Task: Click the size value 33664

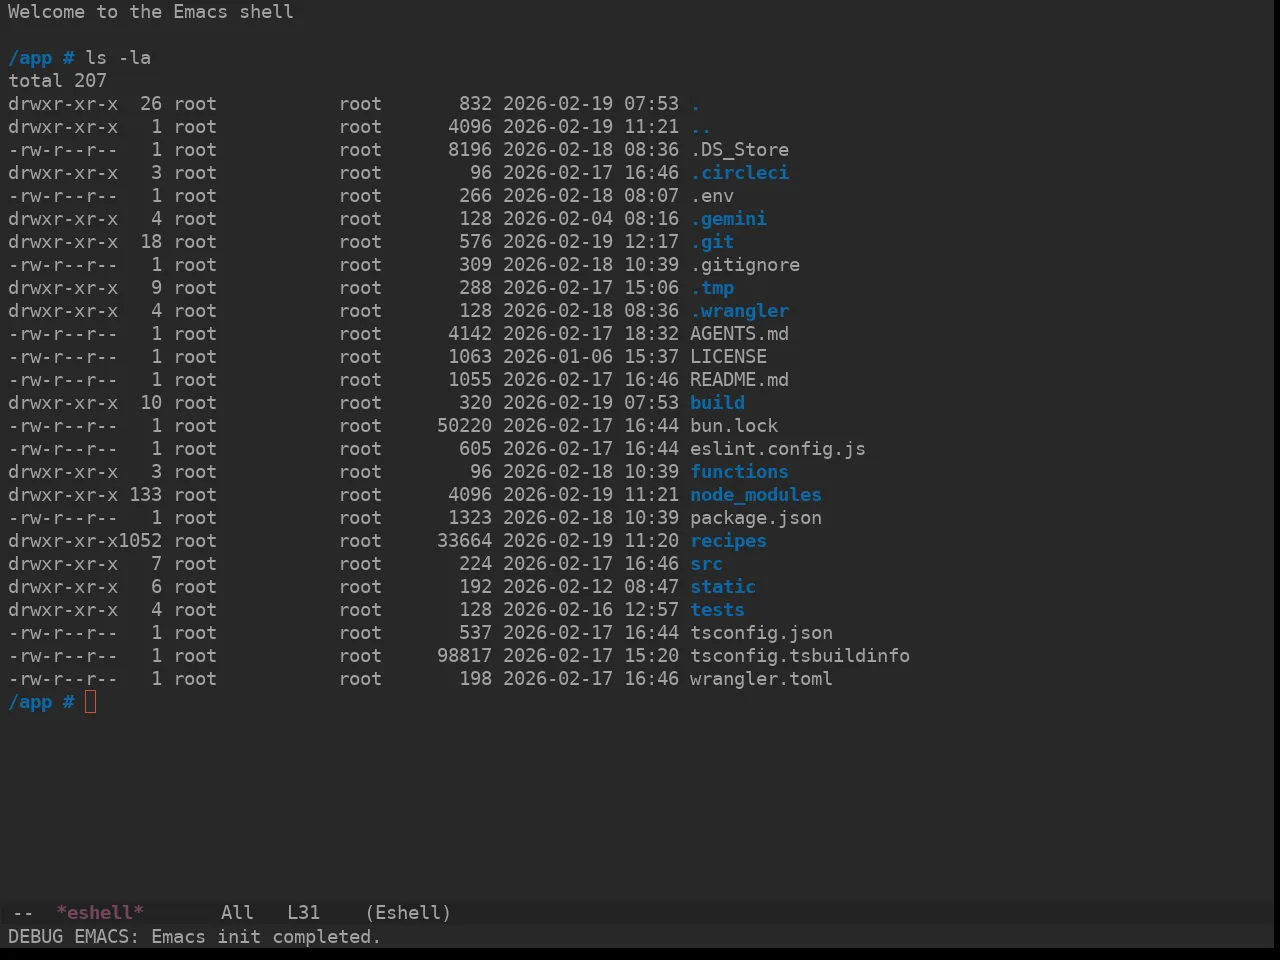Action: point(464,541)
